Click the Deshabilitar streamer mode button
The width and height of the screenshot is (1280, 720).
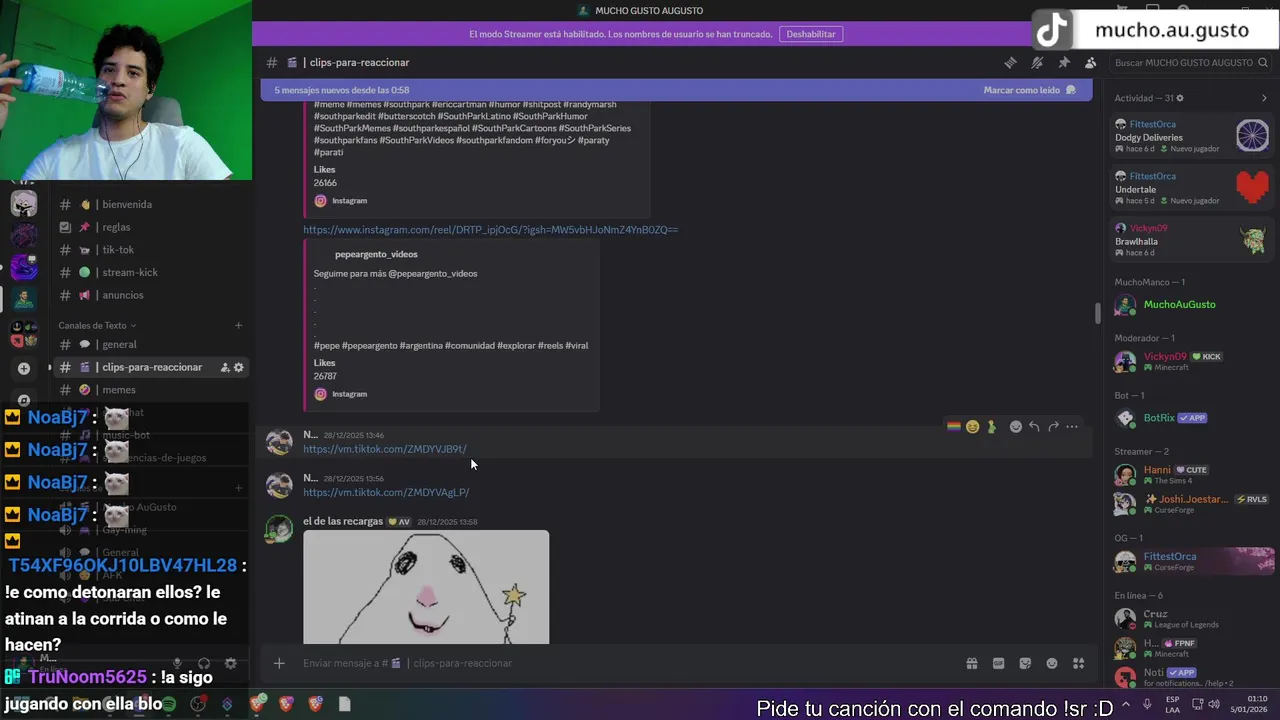[x=811, y=34]
